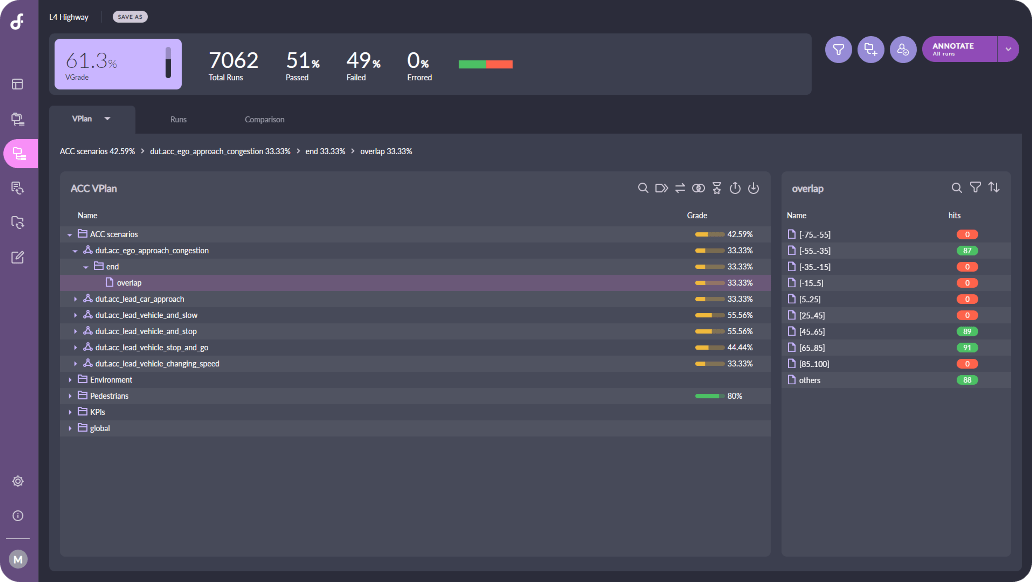The height and width of the screenshot is (582, 1032).
Task: Search within the ACC VPlan panel
Action: point(643,188)
